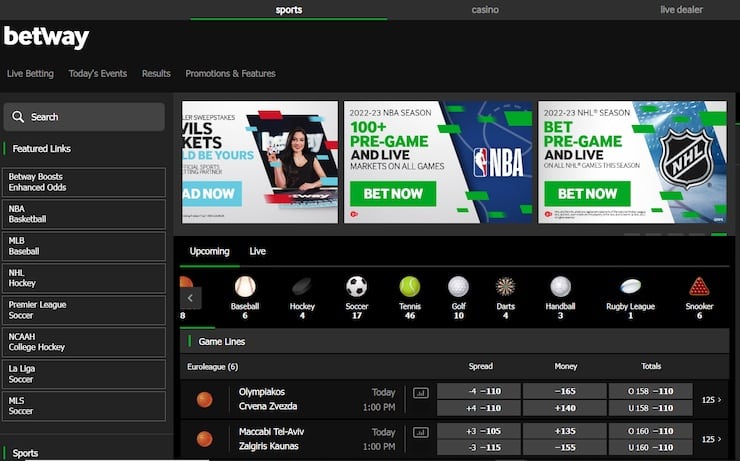Select the Darts board icon
Screen dimensions: 740x461
505,286
